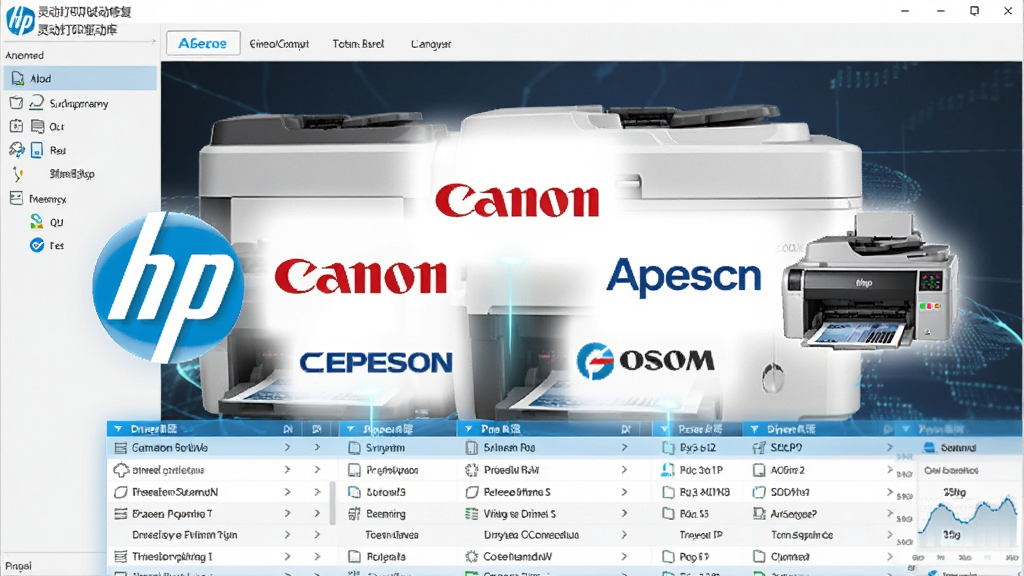Screen dimensions: 1024x576
Task: Open the rightmost Dinert column header dropdown
Action: coord(754,429)
